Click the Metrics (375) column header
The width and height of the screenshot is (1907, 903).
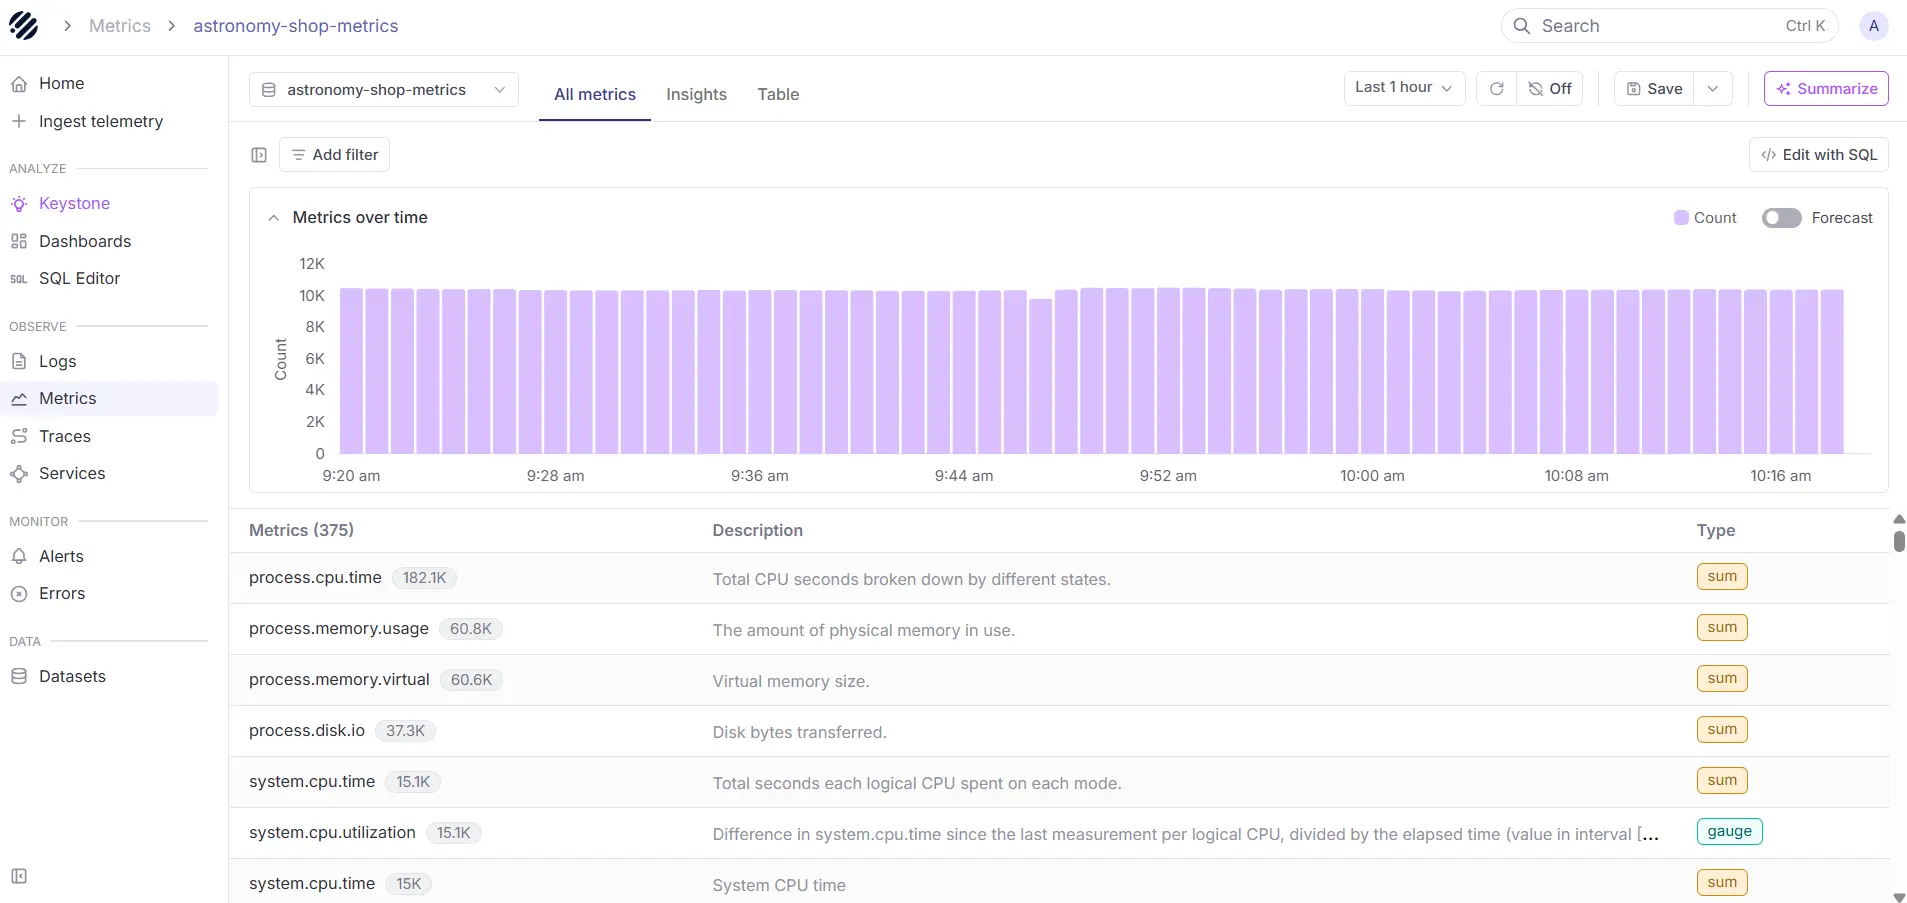click(301, 530)
